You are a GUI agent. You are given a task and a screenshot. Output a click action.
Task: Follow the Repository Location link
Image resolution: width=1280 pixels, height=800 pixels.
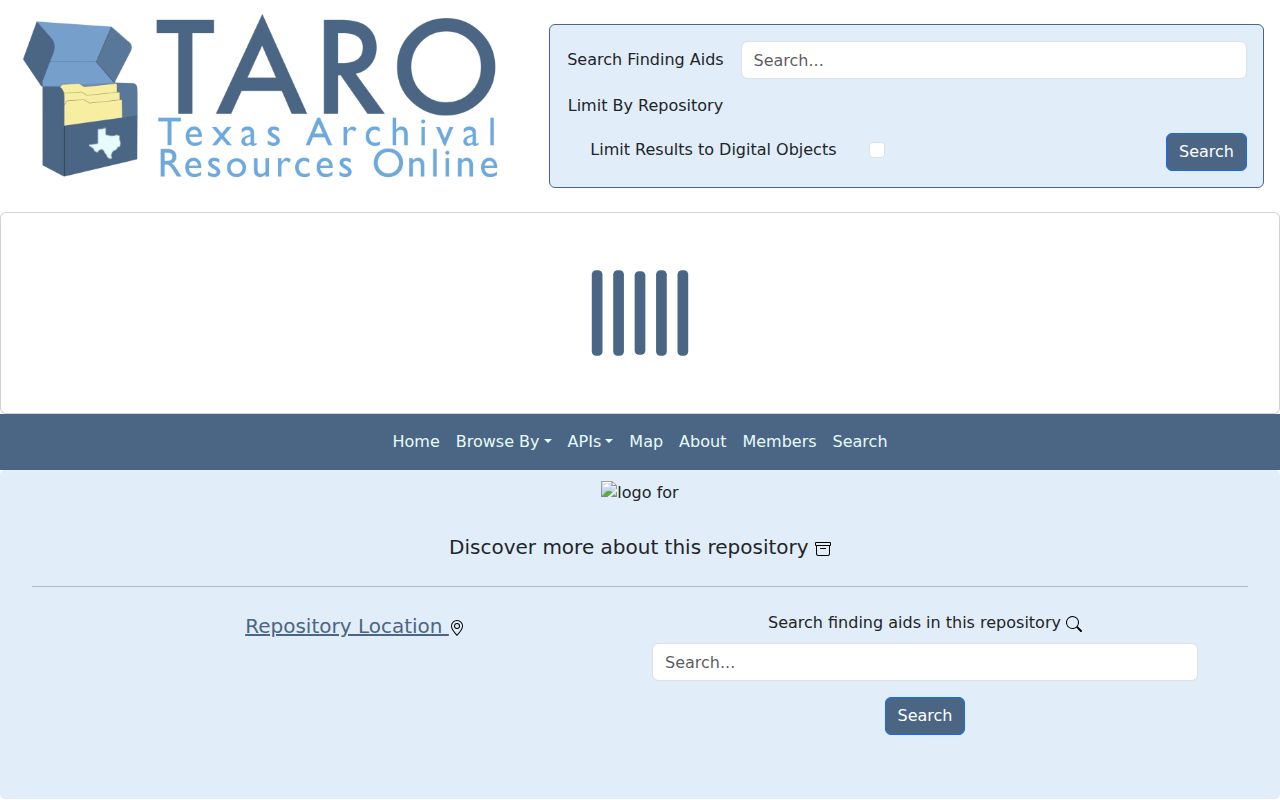coord(346,626)
